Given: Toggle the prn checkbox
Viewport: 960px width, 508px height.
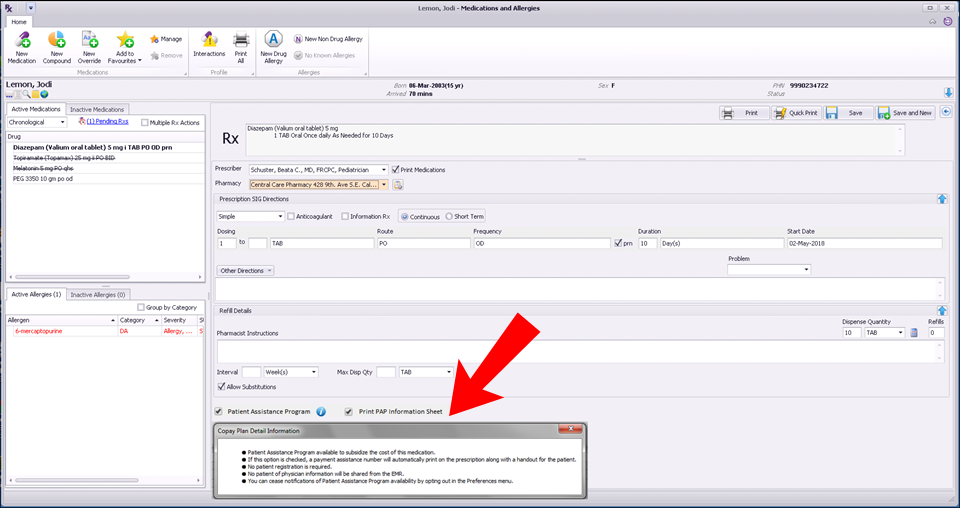Looking at the screenshot, I should (x=618, y=243).
